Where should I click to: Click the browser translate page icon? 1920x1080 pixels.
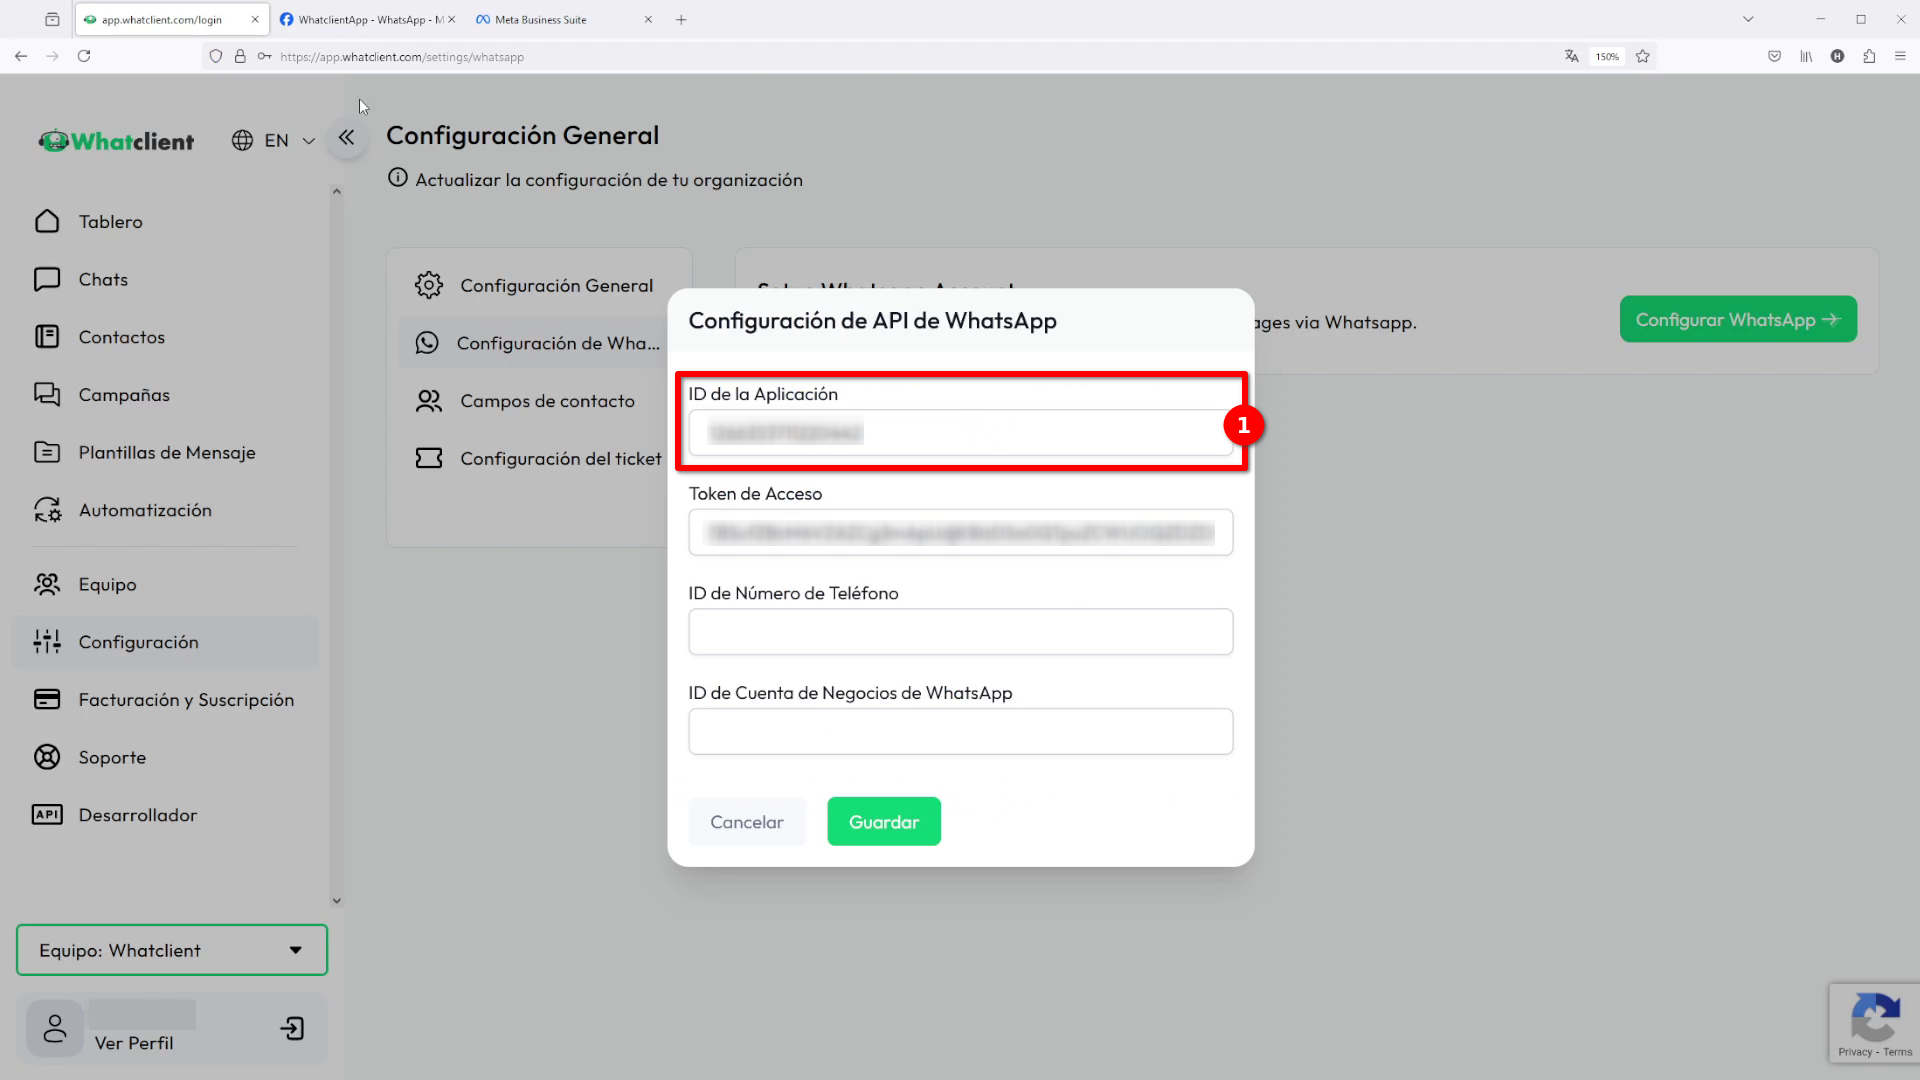[x=1571, y=57]
